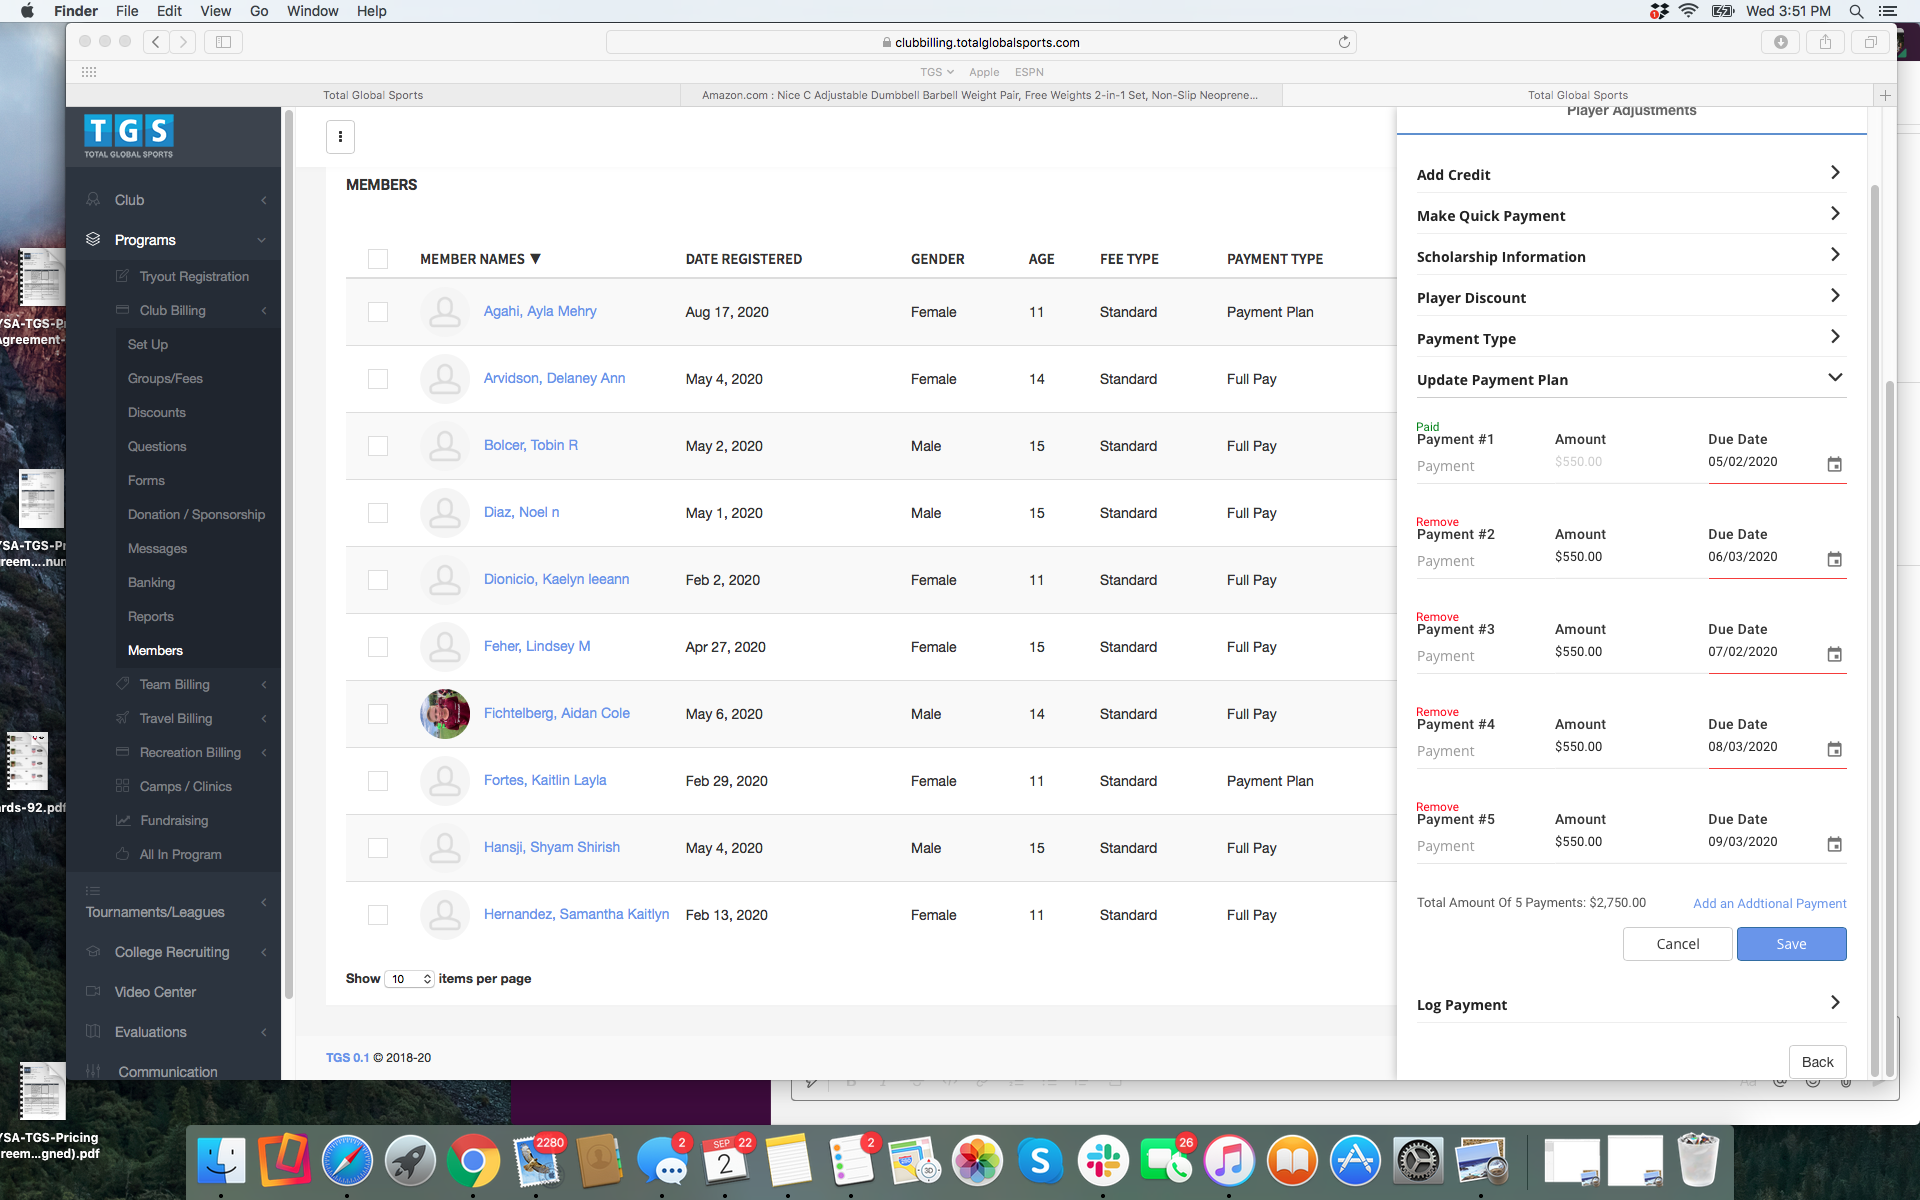Image resolution: width=1920 pixels, height=1200 pixels.
Task: Collapse the Programs sidebar menu
Action: (174, 240)
